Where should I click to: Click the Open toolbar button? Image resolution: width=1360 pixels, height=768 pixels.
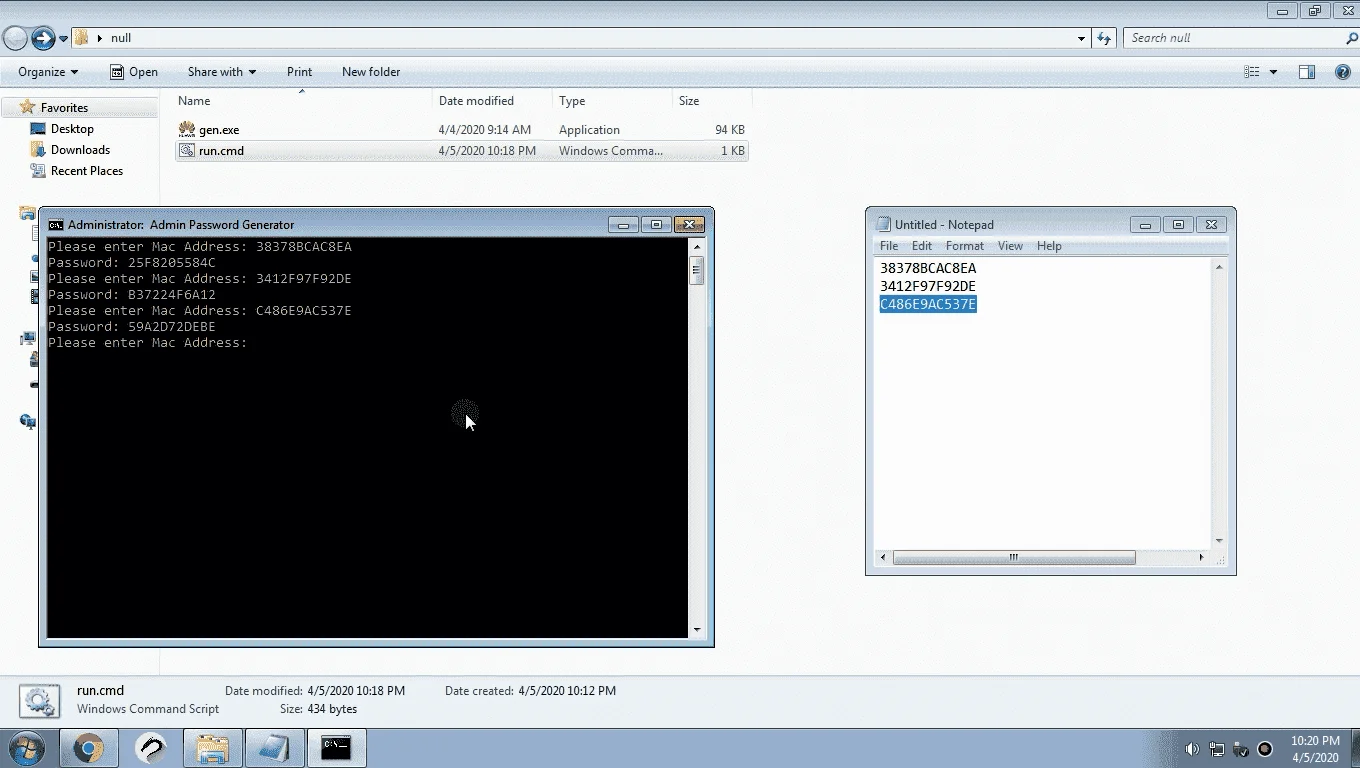(x=134, y=72)
